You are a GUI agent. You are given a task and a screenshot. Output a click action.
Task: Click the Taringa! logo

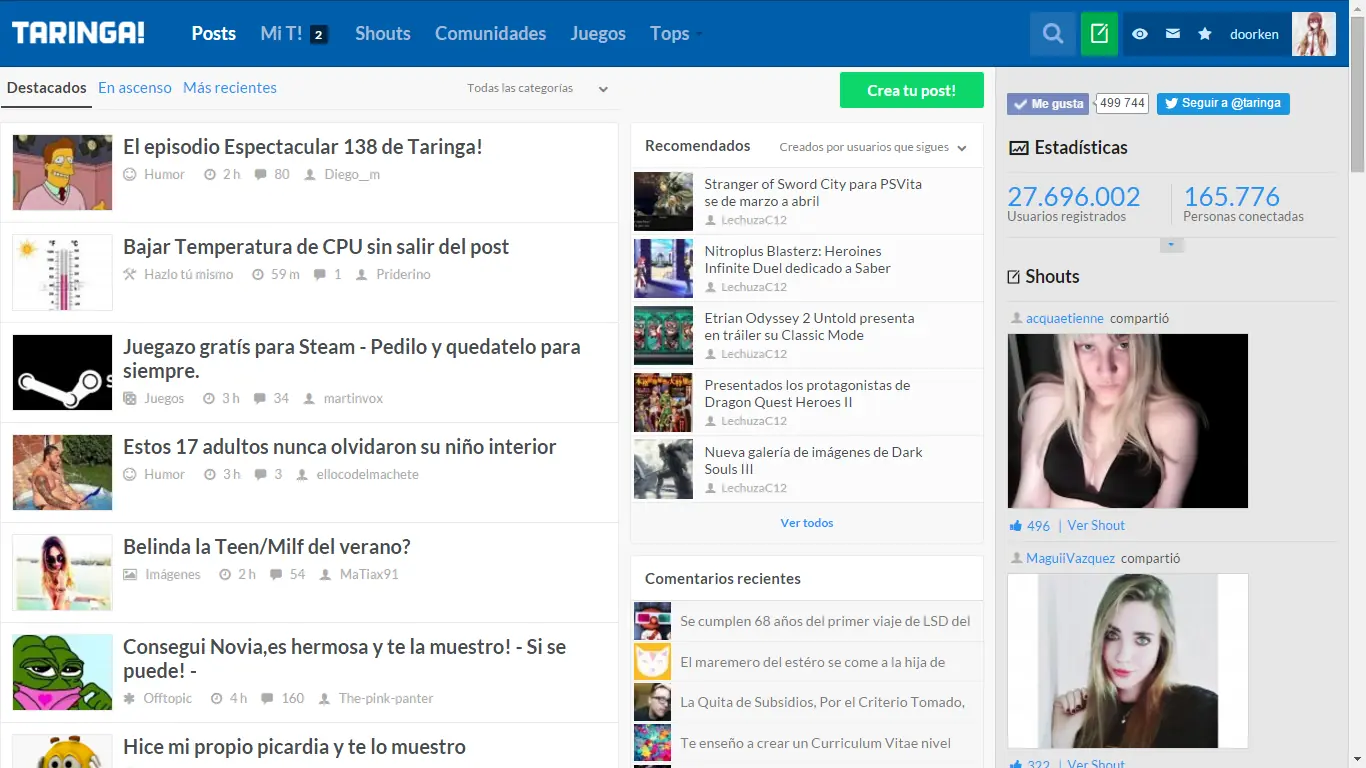click(78, 31)
